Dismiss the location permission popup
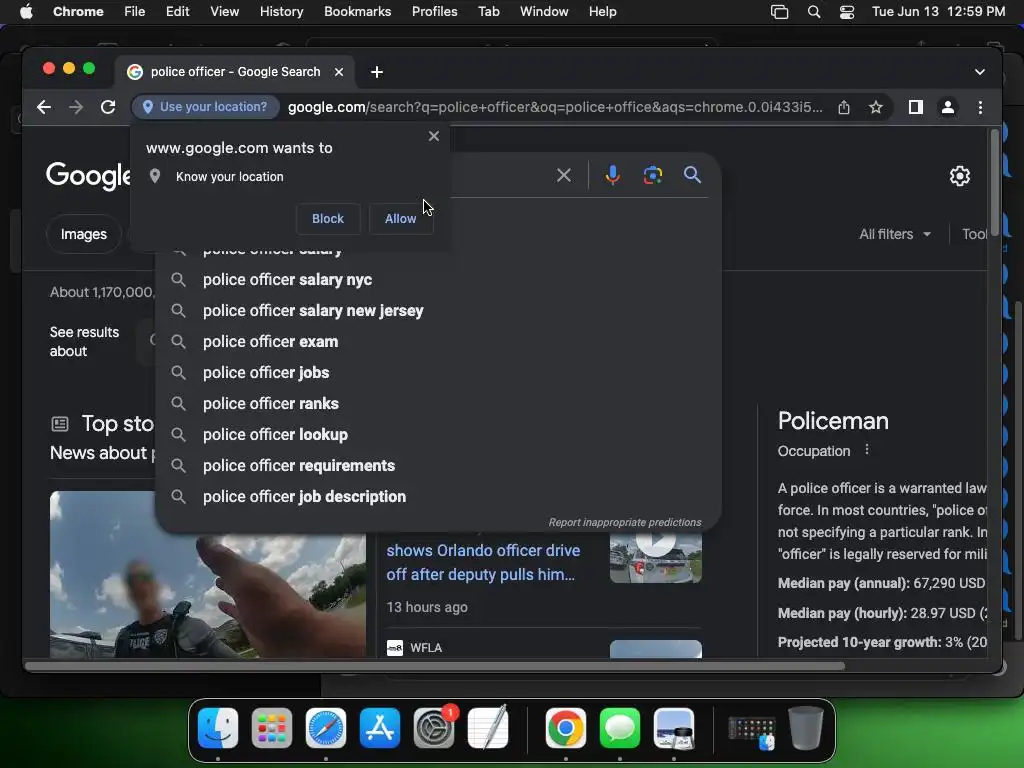 pos(434,136)
